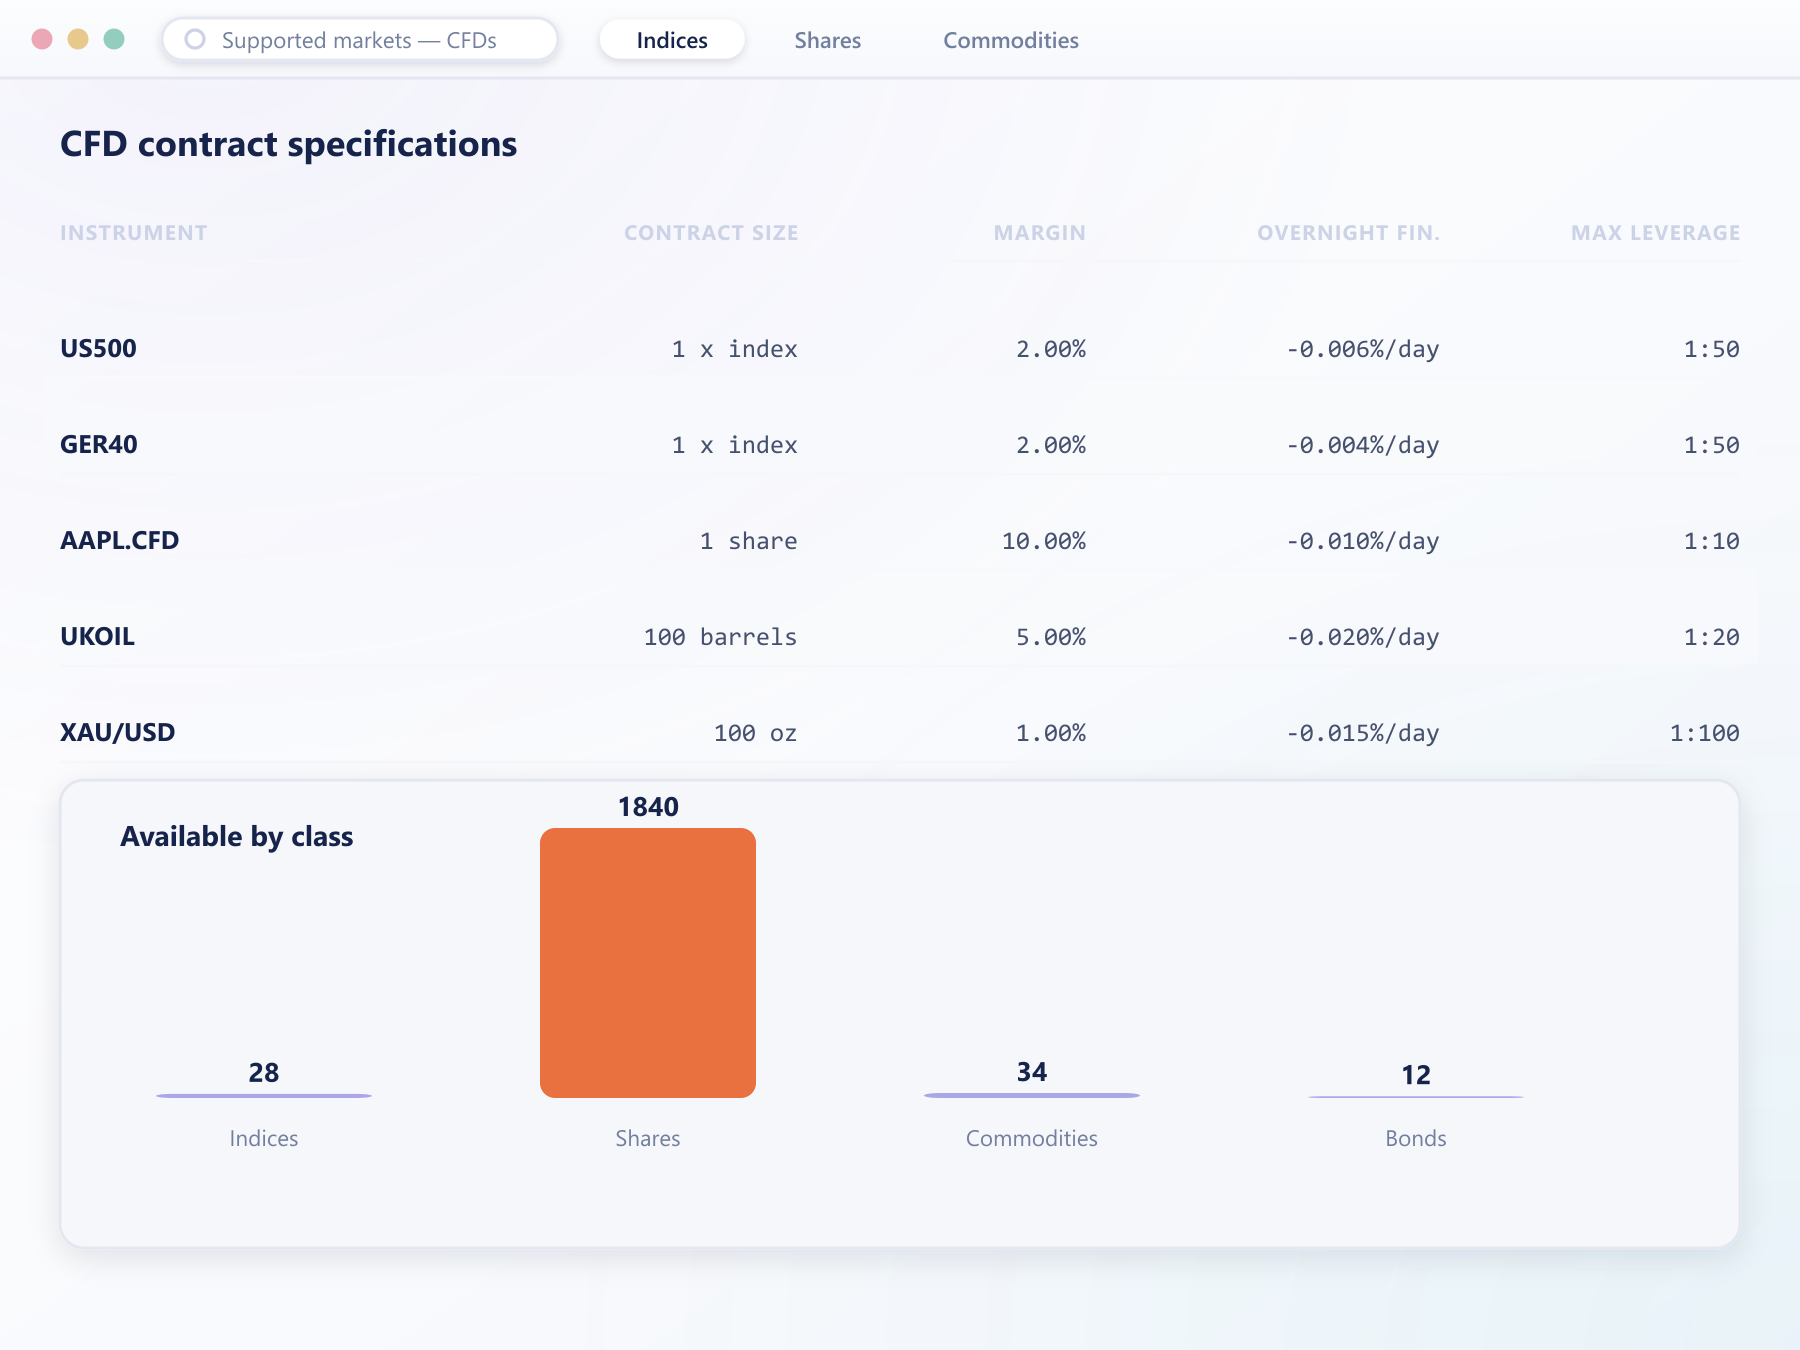Click US500 overnight financing -0.006%/day
This screenshot has height=1350, width=1800.
tap(1362, 349)
